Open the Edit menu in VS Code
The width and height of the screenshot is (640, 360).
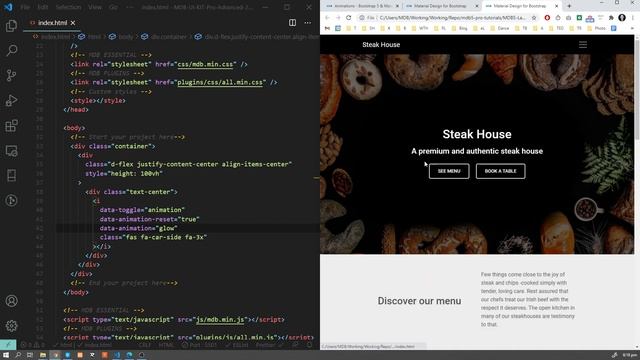(x=43, y=7)
